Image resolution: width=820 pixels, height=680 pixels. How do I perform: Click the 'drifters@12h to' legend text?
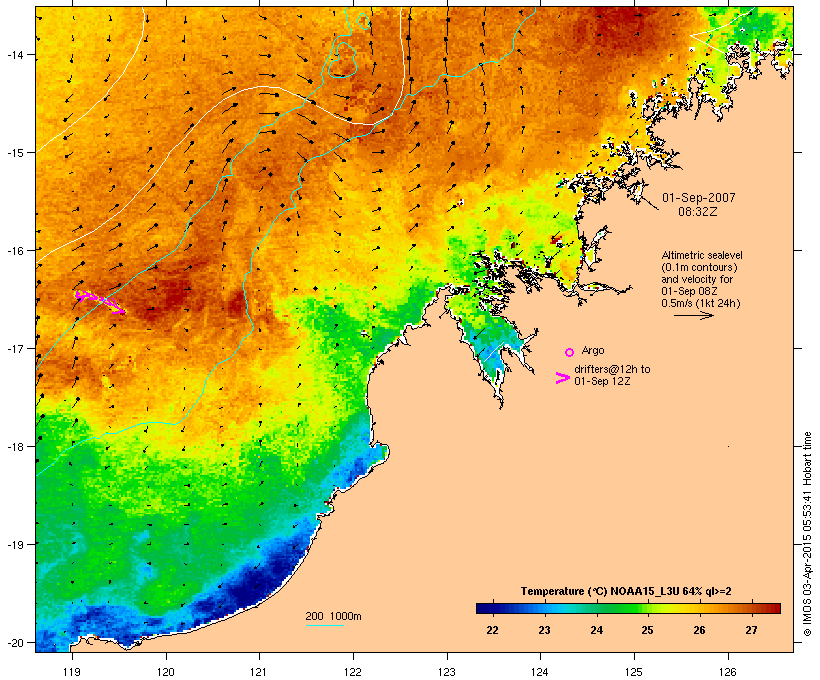[612, 369]
